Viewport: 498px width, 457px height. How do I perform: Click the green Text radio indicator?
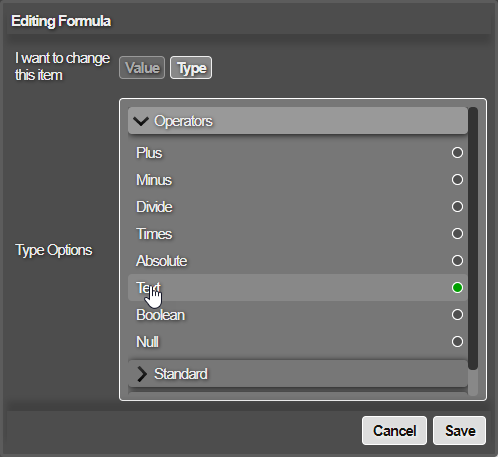click(457, 288)
